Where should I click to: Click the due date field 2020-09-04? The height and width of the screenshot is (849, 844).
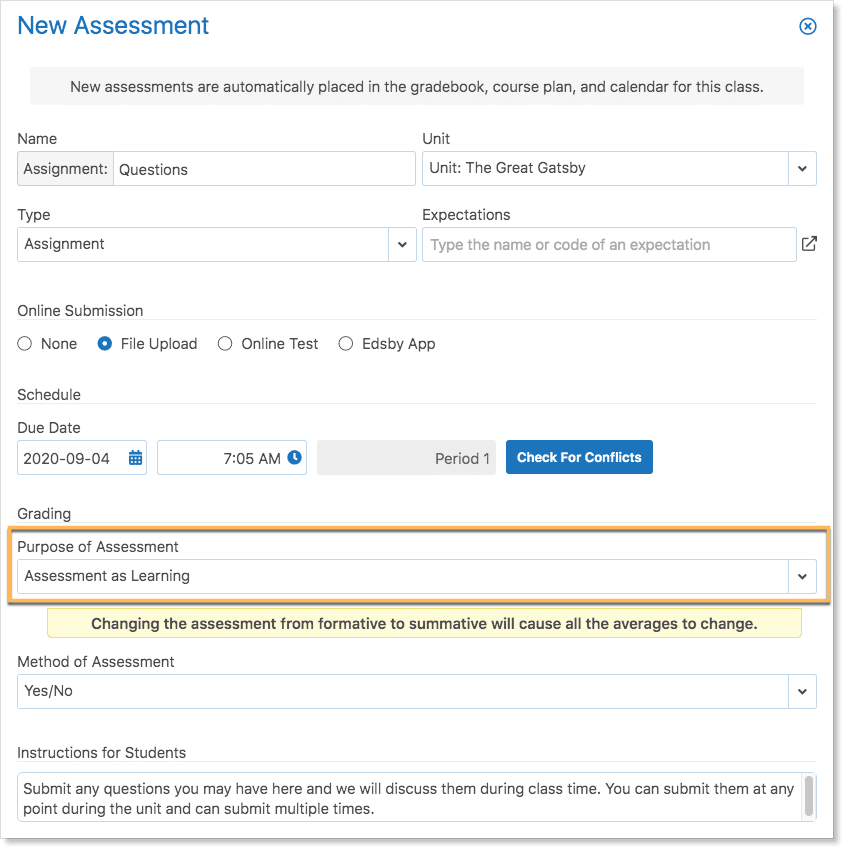(x=71, y=458)
